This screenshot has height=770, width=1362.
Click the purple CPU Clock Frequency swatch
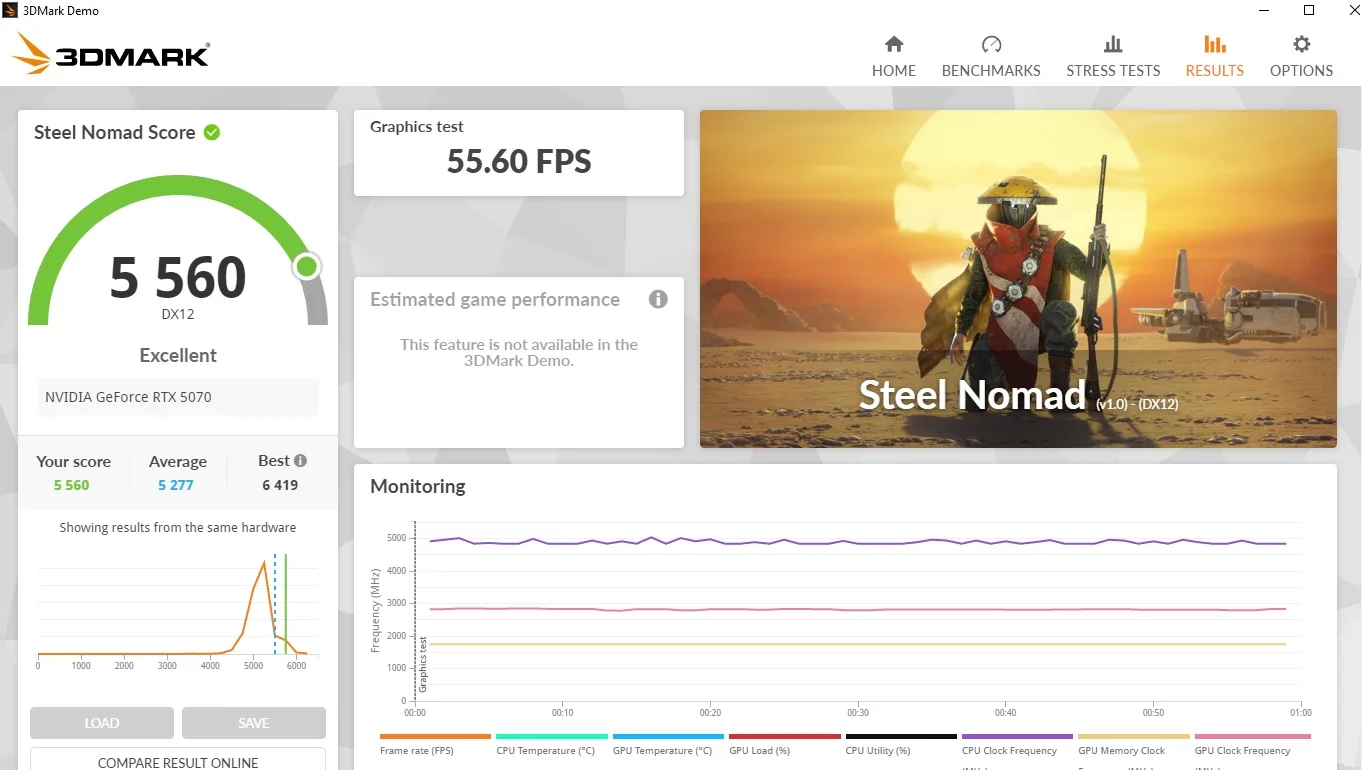click(x=1017, y=736)
